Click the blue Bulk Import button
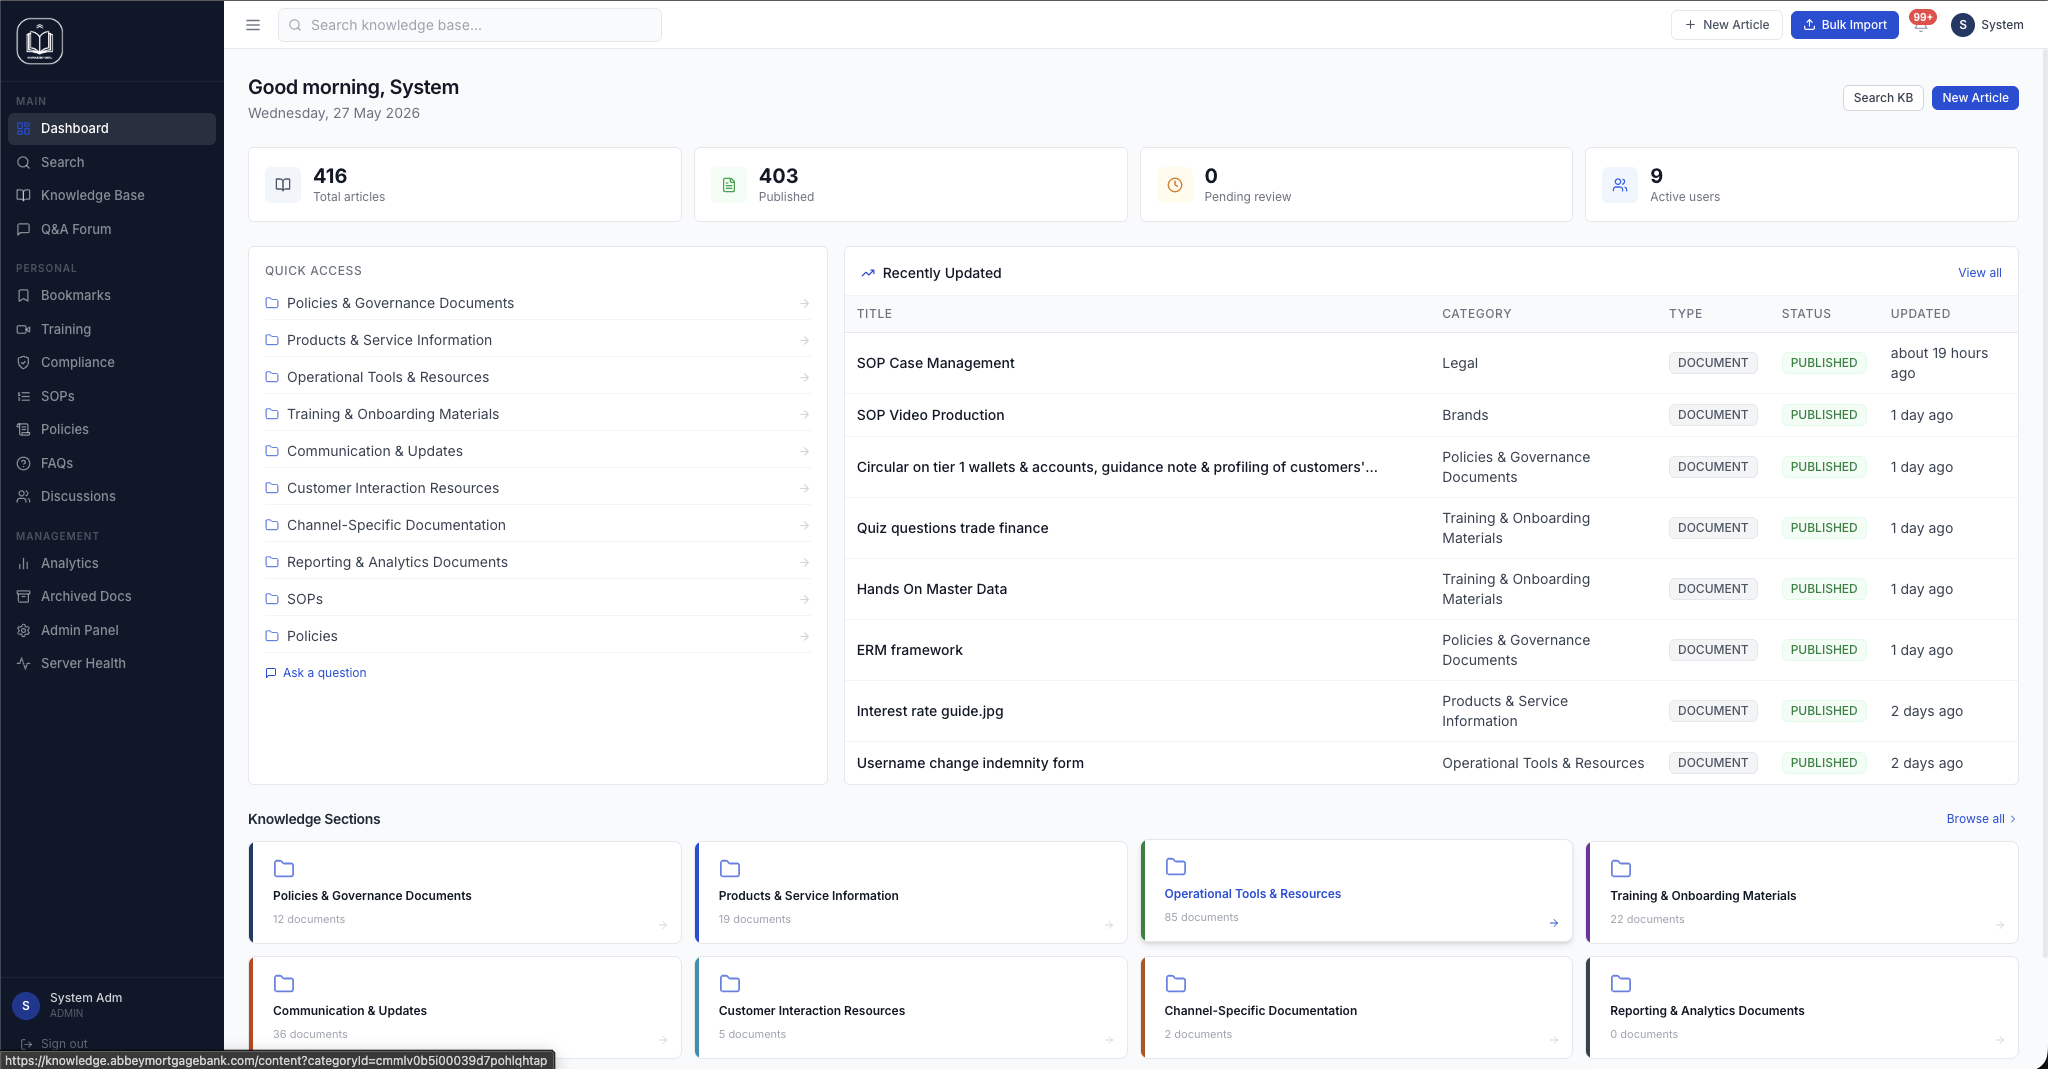Viewport: 2048px width, 1069px height. coord(1844,25)
